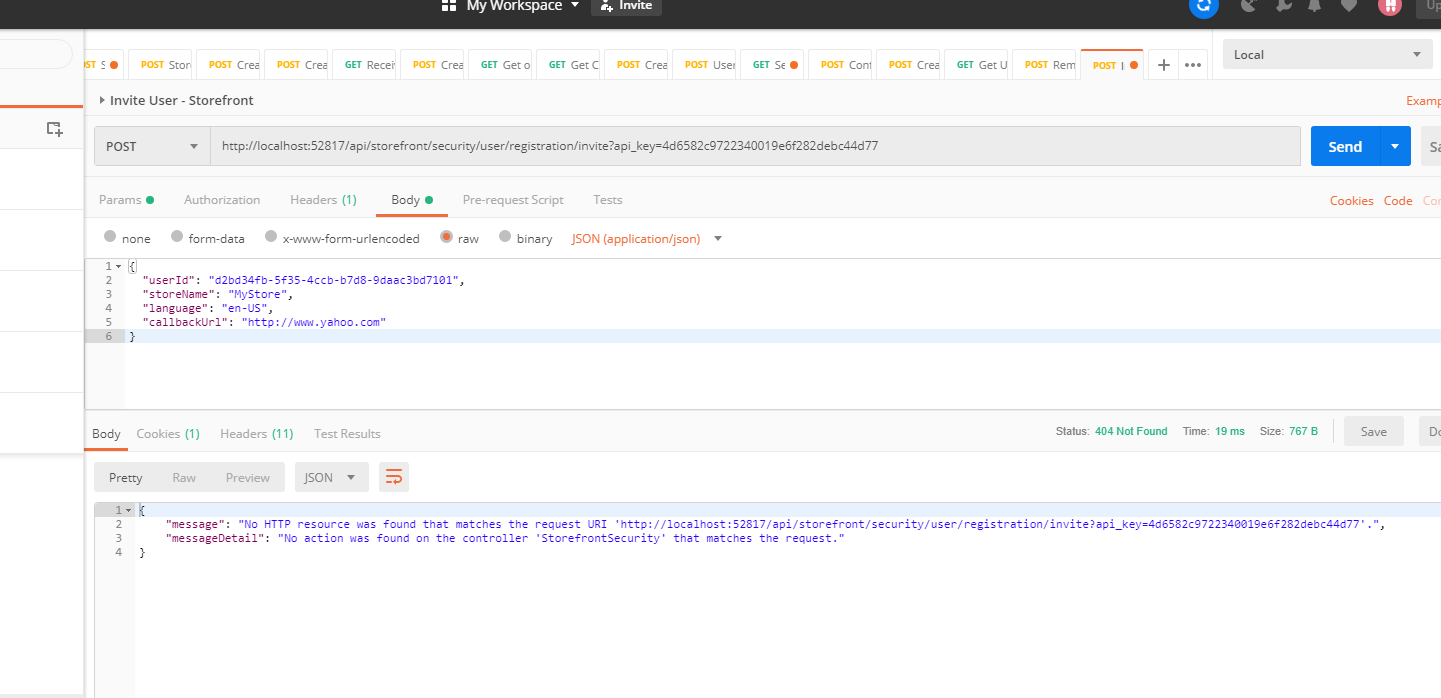Open the Send button dropdown arrow
Screen dimensions: 1441x698
[1395, 146]
